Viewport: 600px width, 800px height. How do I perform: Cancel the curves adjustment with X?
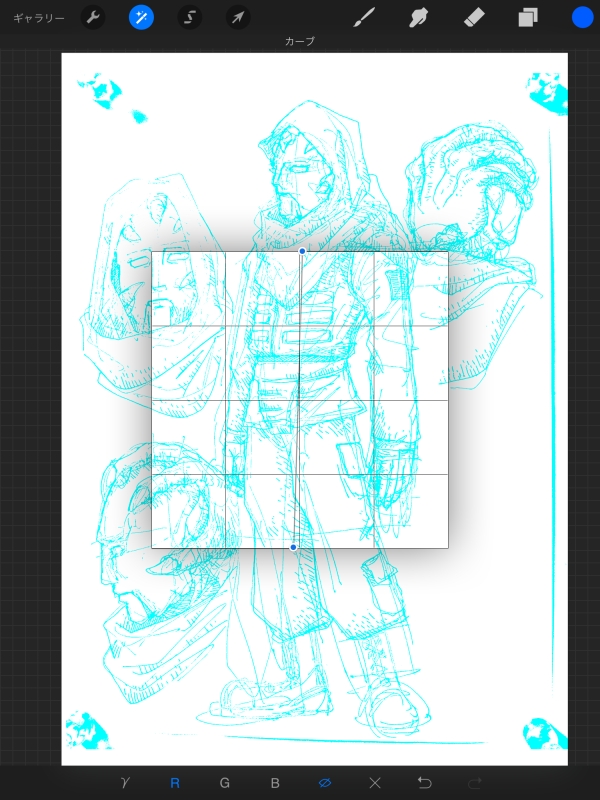coord(375,783)
